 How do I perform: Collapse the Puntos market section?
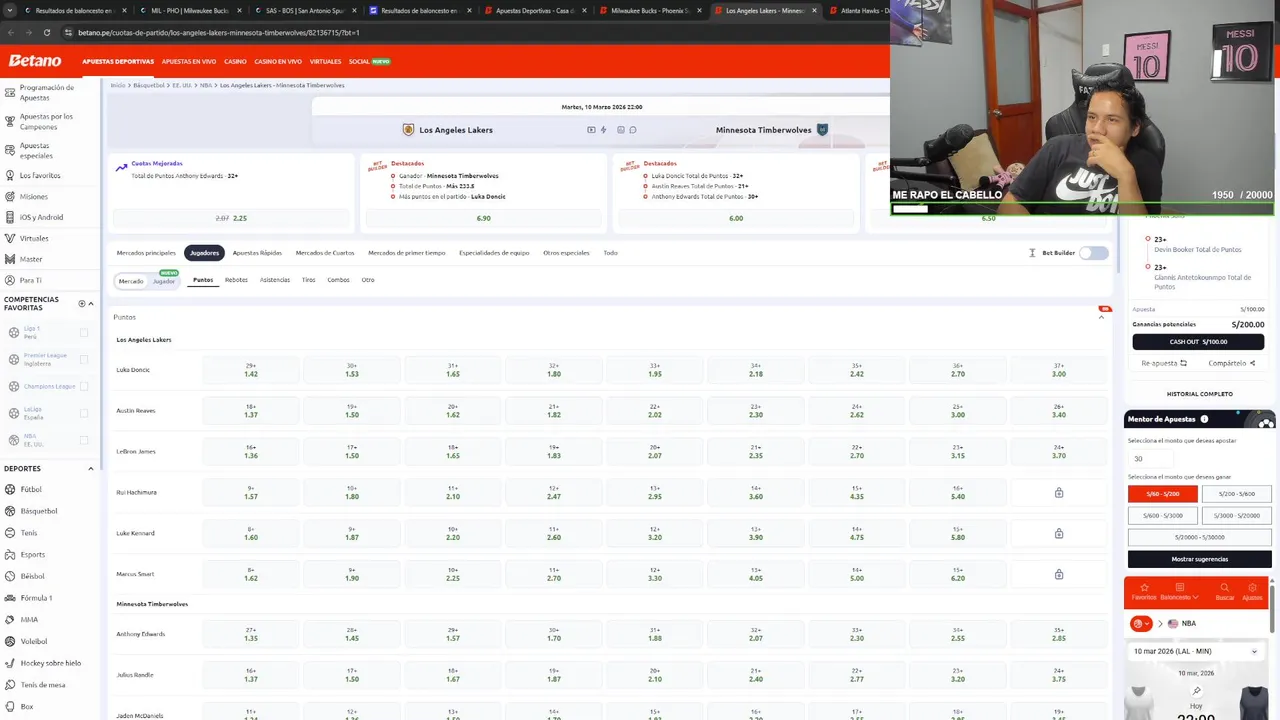tap(1102, 317)
